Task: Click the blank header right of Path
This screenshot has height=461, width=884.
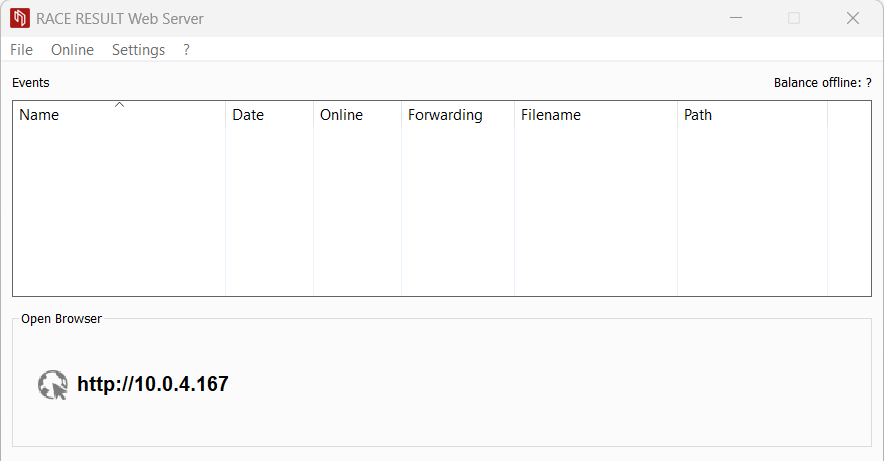Action: 849,115
